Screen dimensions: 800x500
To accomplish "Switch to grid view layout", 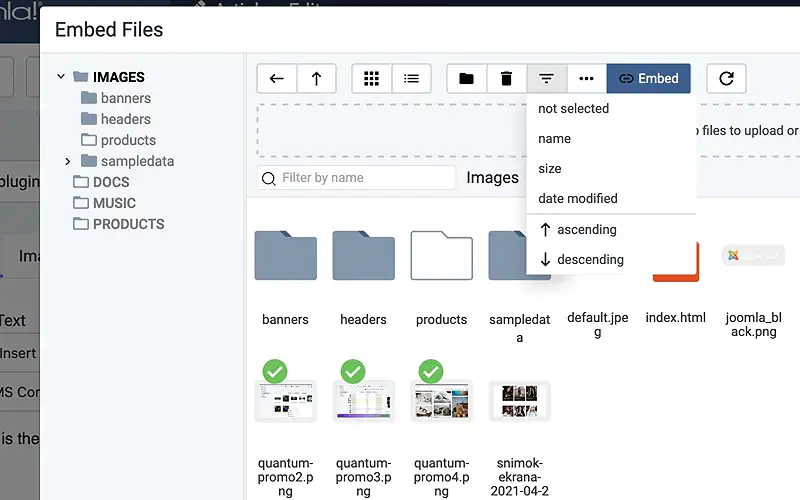I will [371, 79].
